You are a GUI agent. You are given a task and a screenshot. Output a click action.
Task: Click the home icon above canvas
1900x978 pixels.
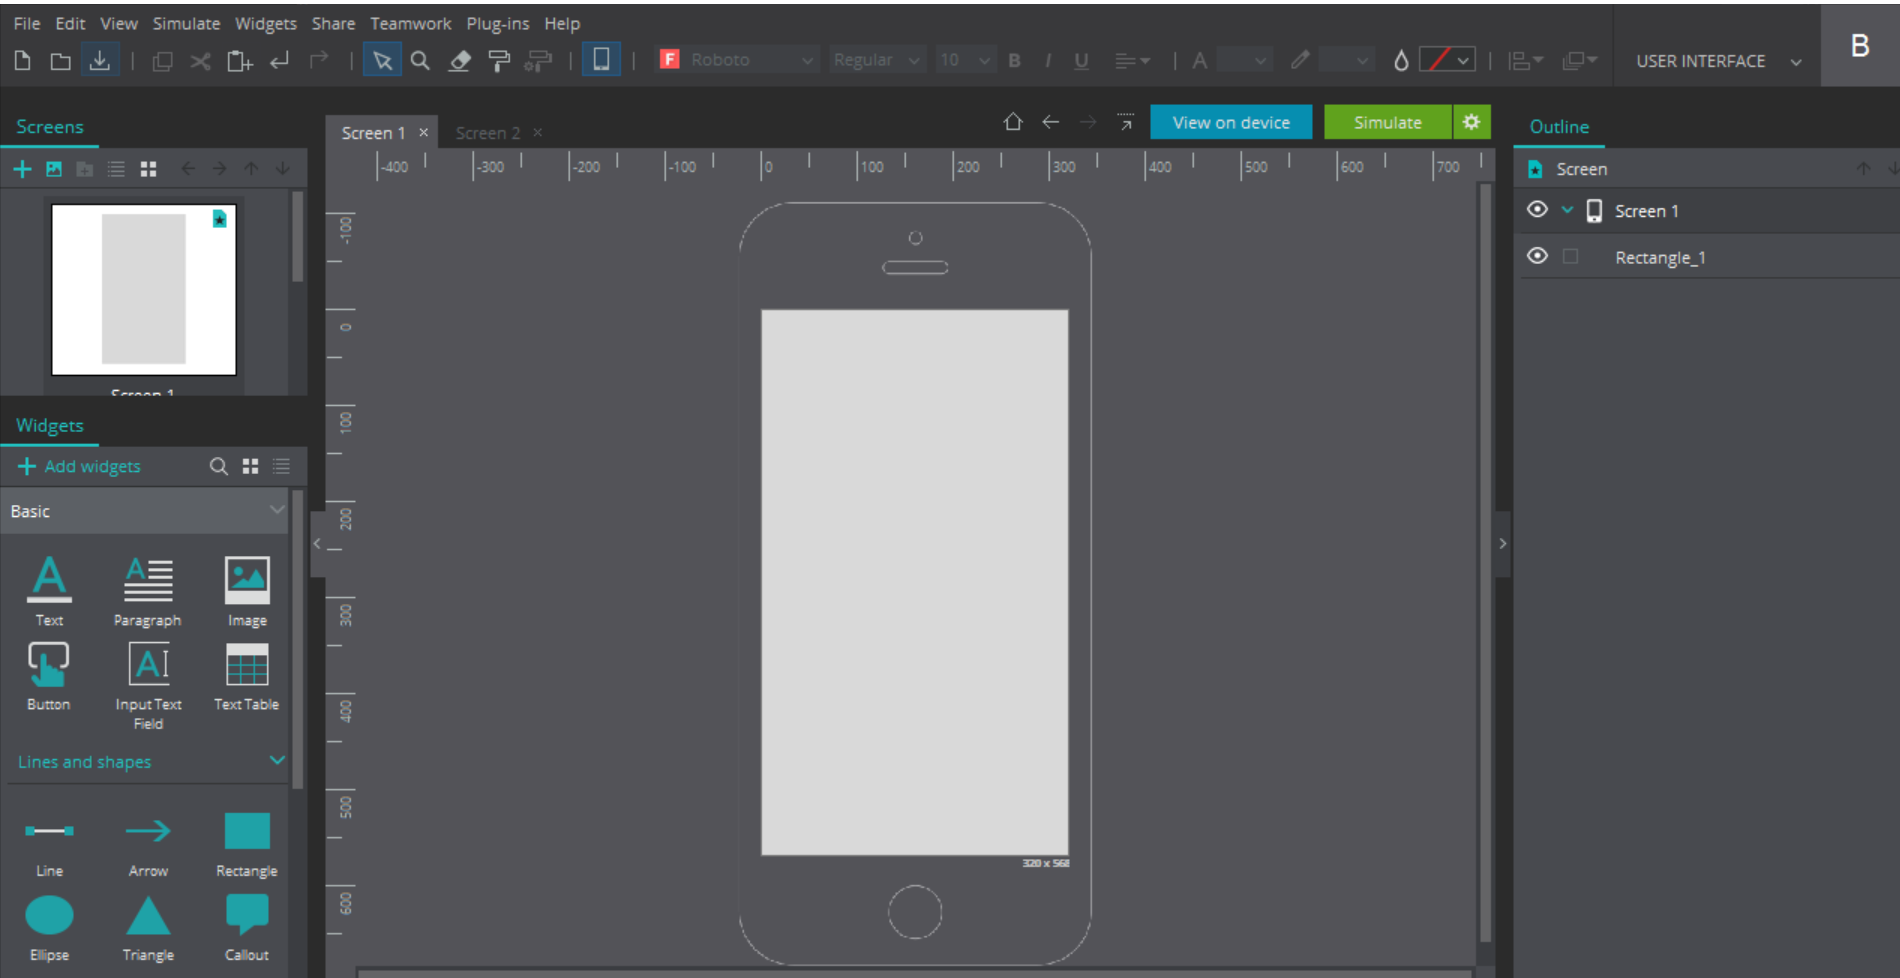[1012, 122]
